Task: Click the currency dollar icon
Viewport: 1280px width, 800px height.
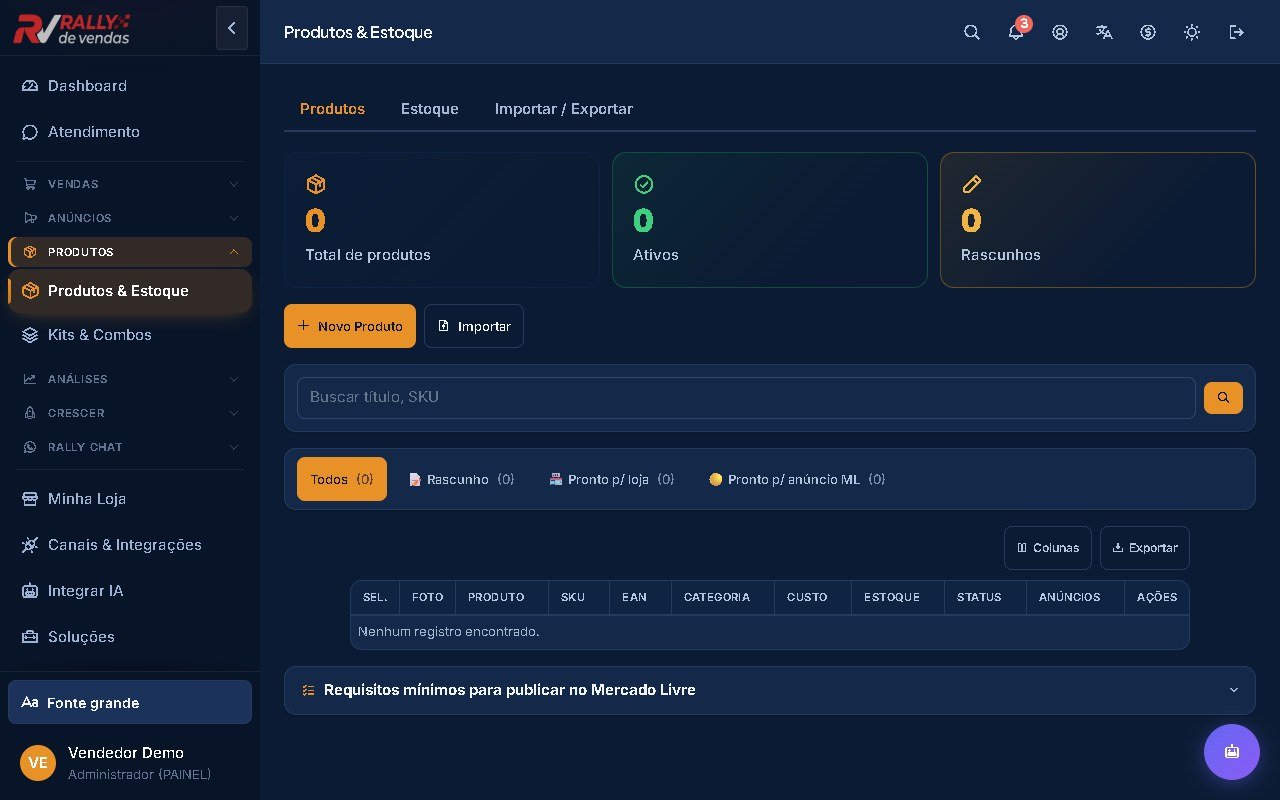Action: point(1148,32)
